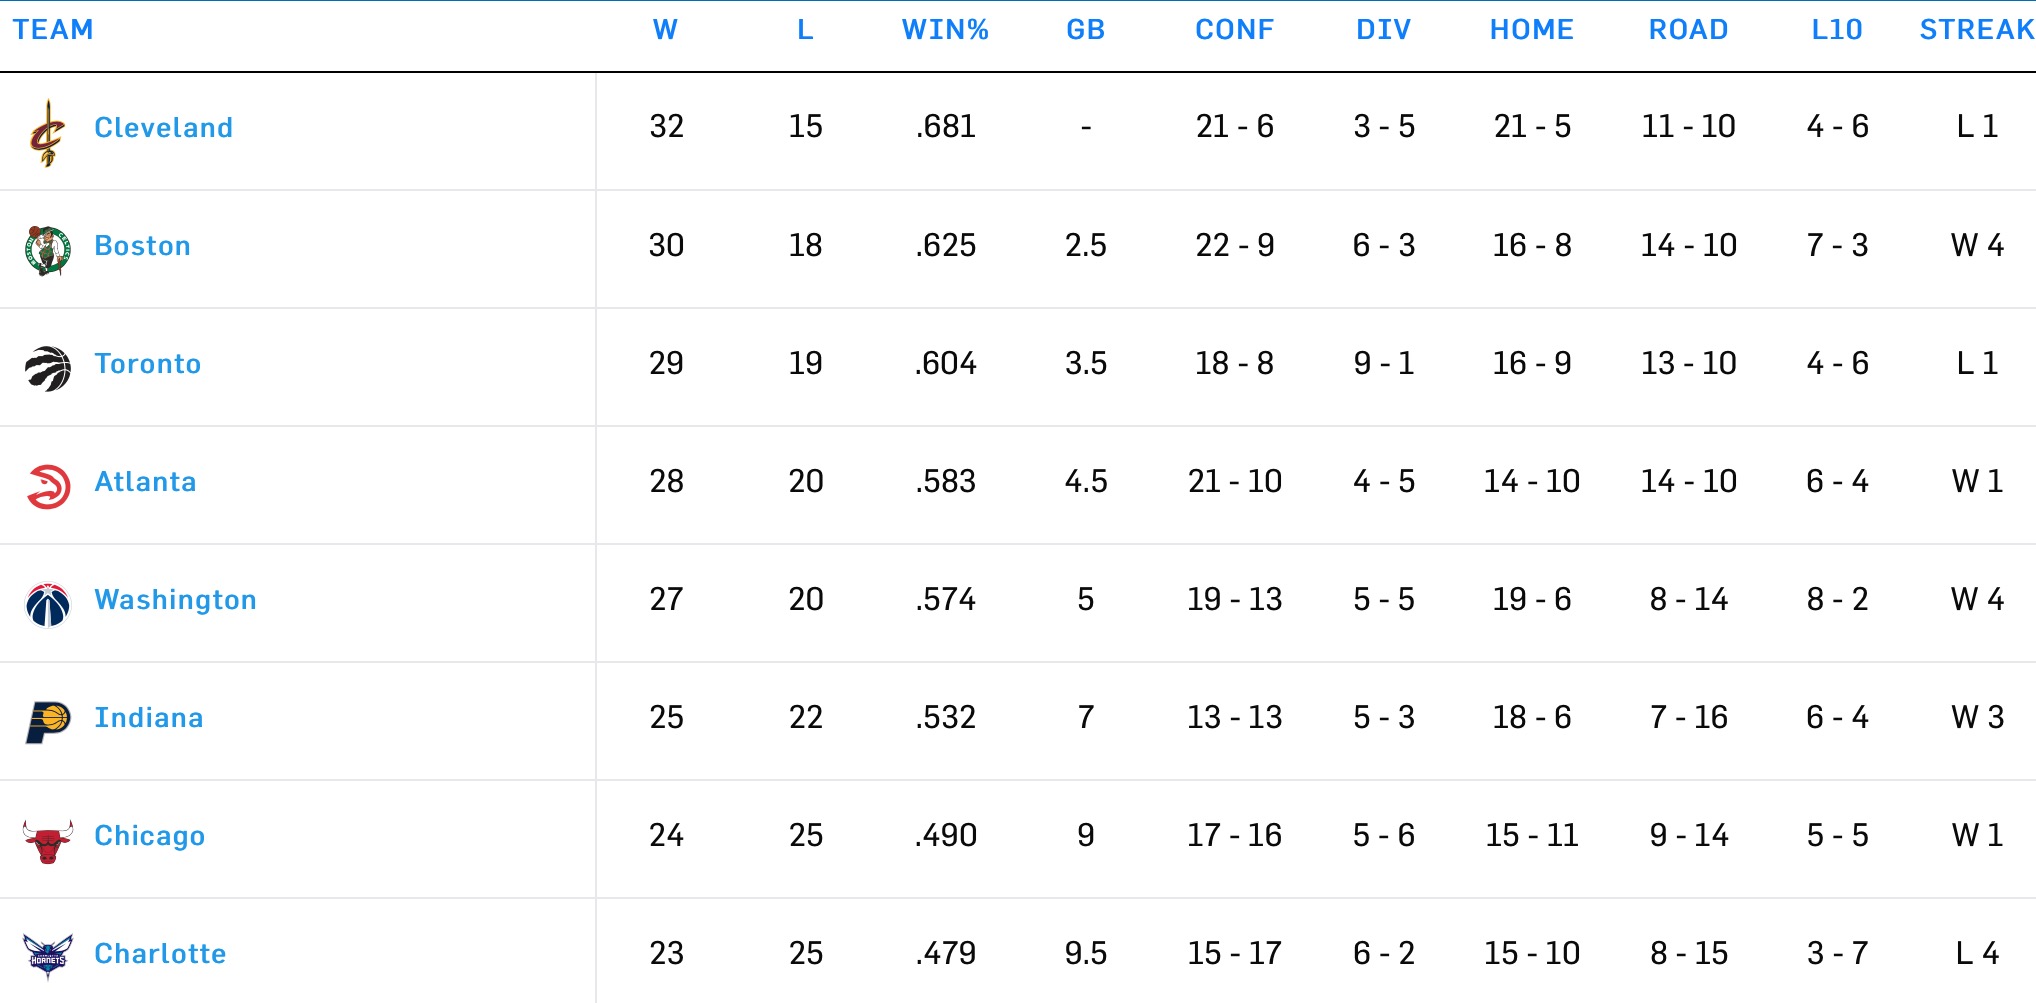Click the Indiana Pacers logo
The height and width of the screenshot is (1003, 2036).
47,721
